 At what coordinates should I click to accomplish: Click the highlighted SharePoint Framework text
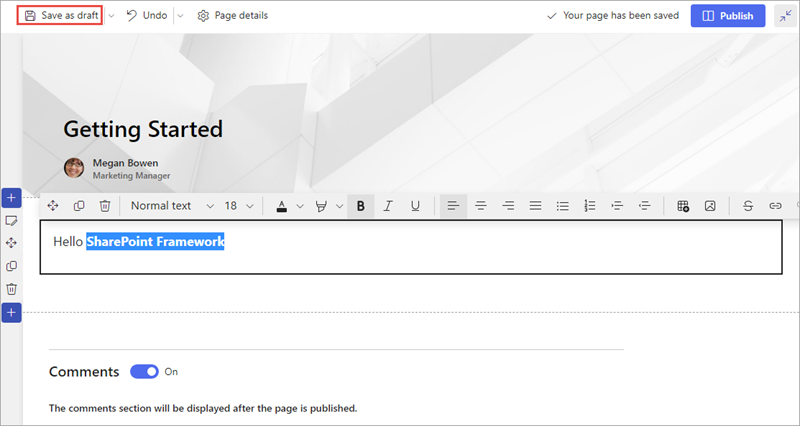(155, 241)
